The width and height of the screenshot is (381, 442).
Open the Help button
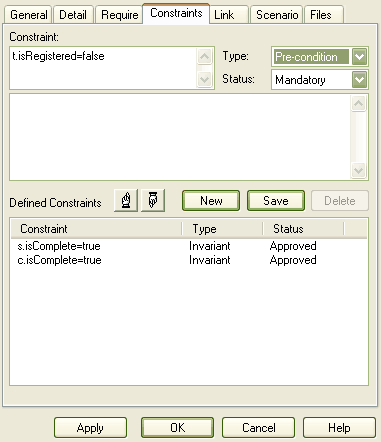[x=339, y=428]
